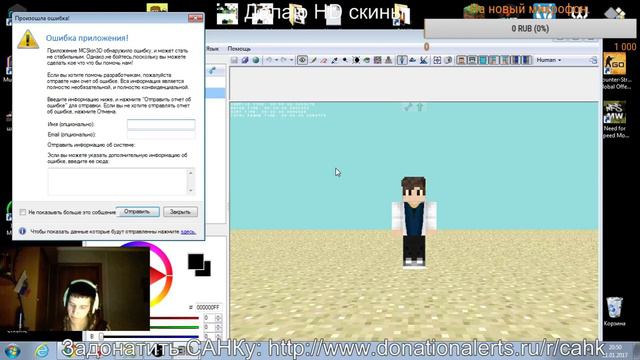Open the Need for Speed desktop icon
Screen dimensions: 640x360
pos(615,120)
